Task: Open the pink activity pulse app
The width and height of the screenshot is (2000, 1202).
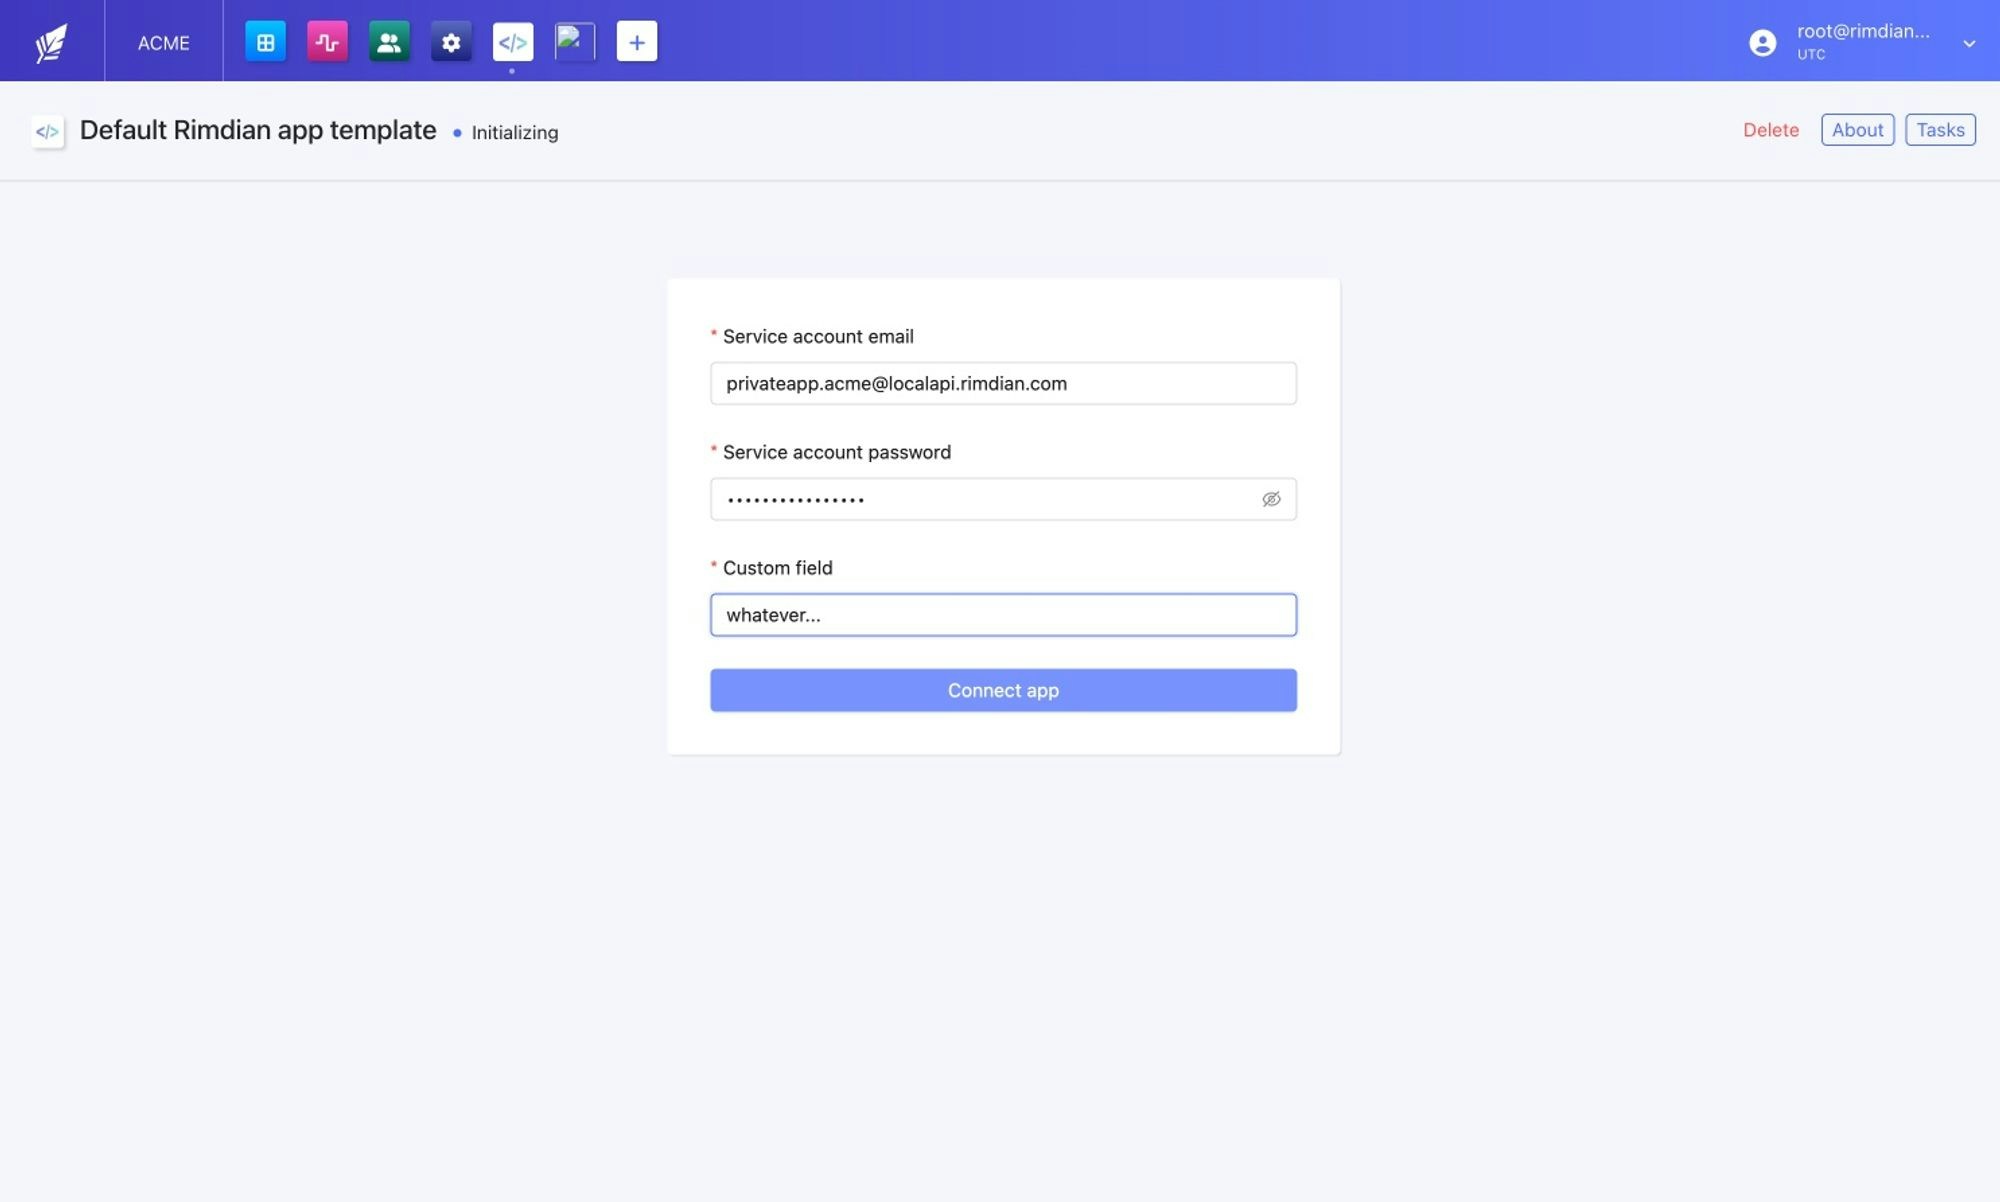Action: click(327, 42)
